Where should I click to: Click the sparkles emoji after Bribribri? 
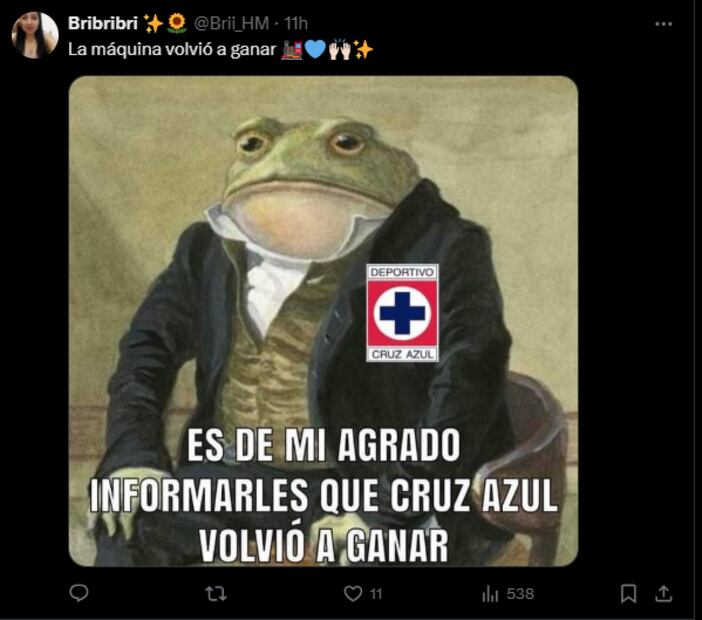pyautogui.click(x=153, y=24)
